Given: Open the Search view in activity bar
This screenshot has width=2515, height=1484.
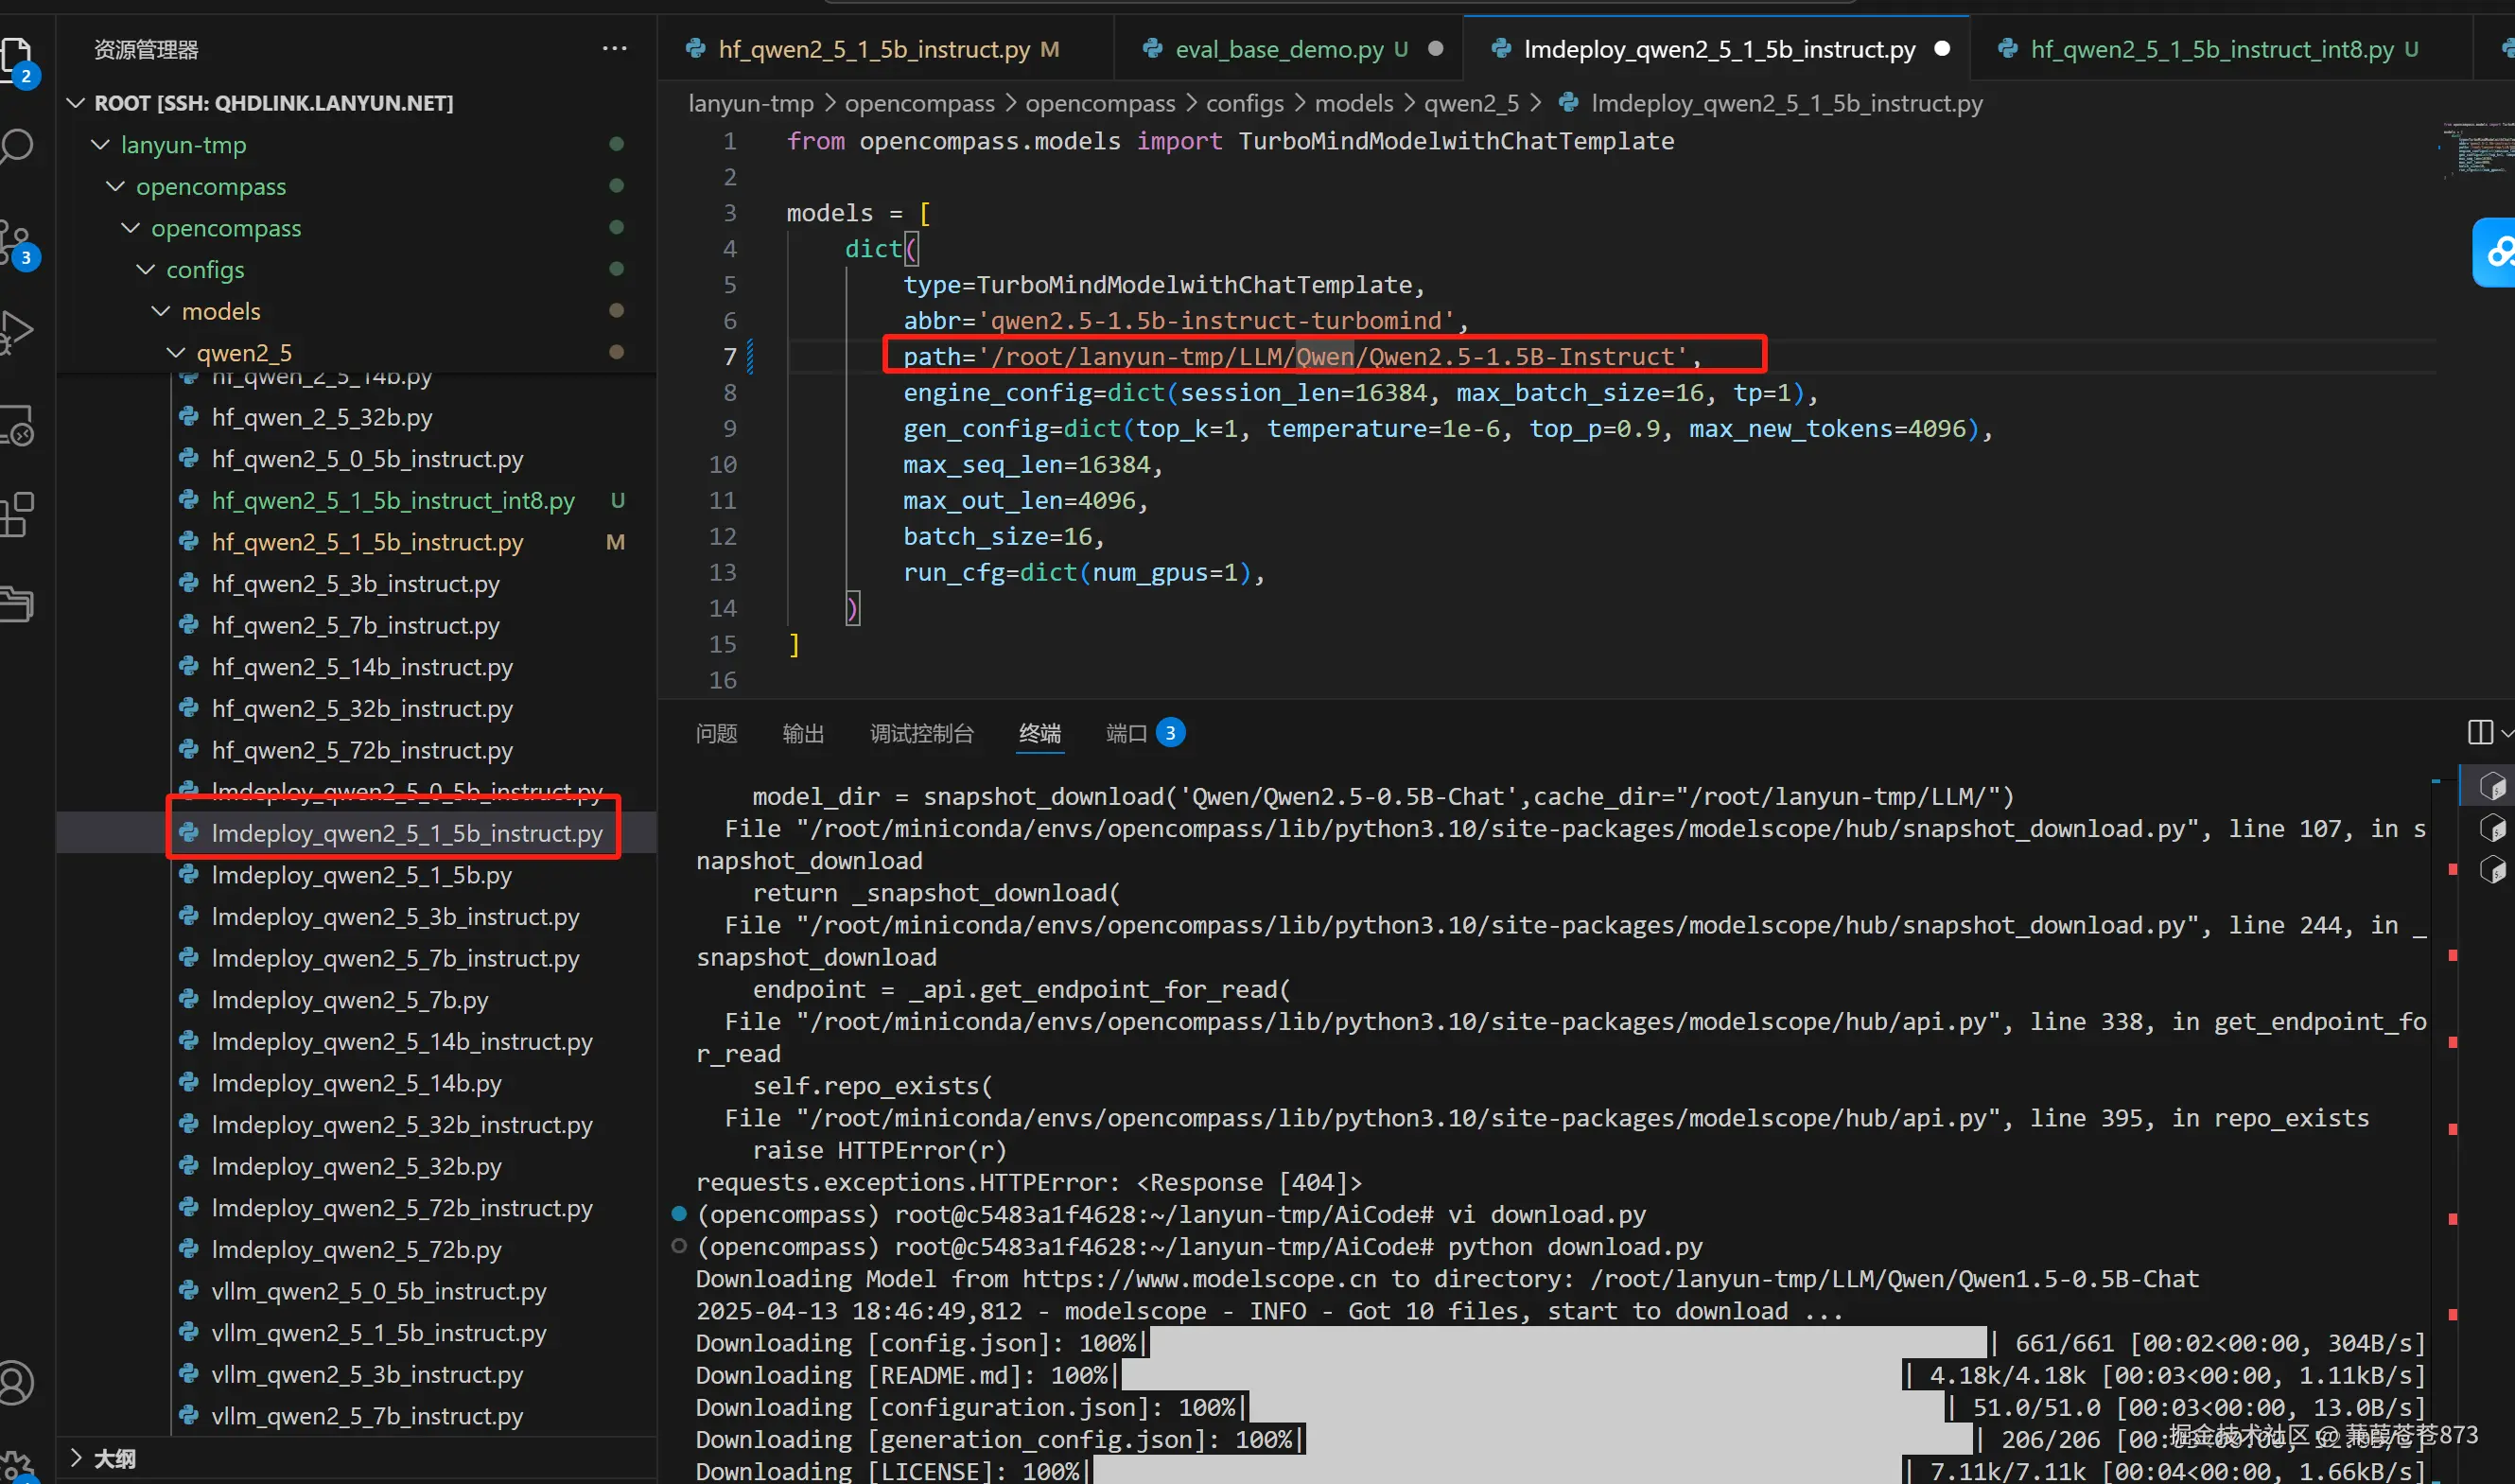Looking at the screenshot, I should point(18,146).
